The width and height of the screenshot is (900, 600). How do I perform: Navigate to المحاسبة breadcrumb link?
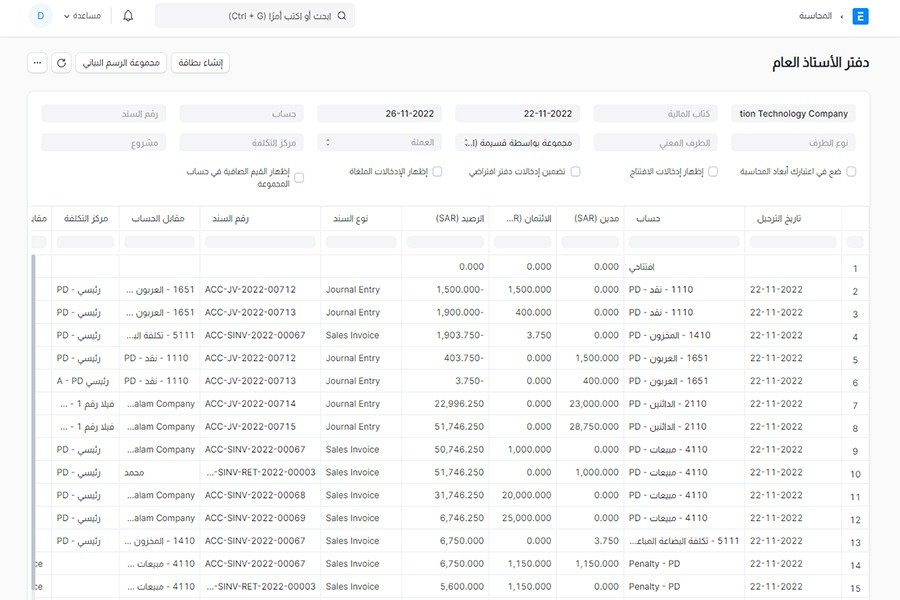click(x=816, y=16)
